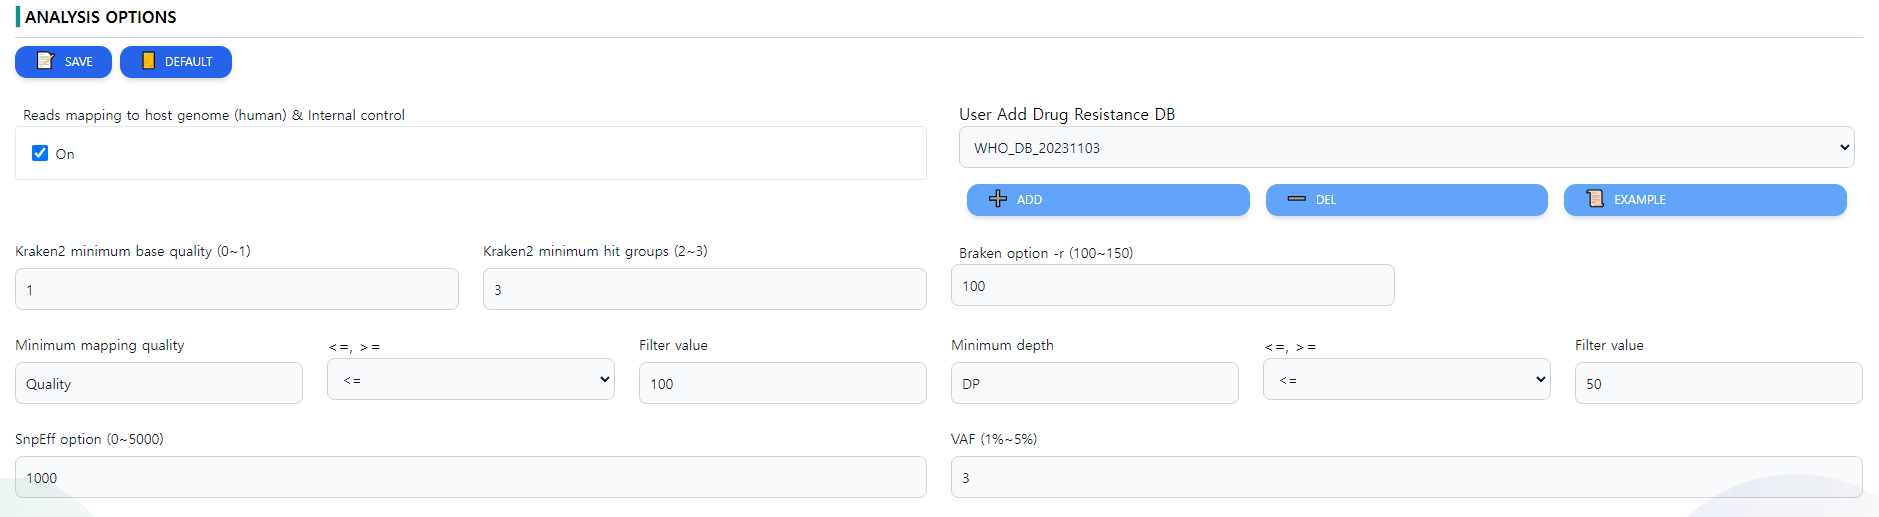Click the yellow page icon on the DEFAULT button
The image size is (1879, 517).
click(x=148, y=61)
